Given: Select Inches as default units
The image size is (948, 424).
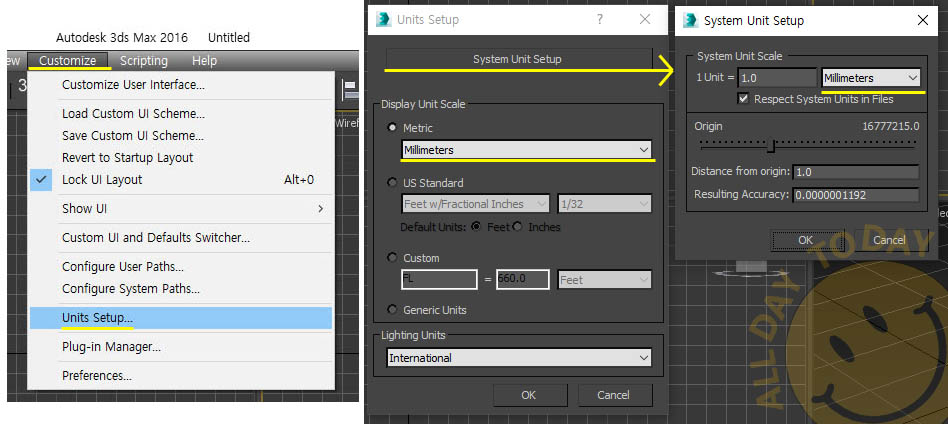Looking at the screenshot, I should click(518, 227).
